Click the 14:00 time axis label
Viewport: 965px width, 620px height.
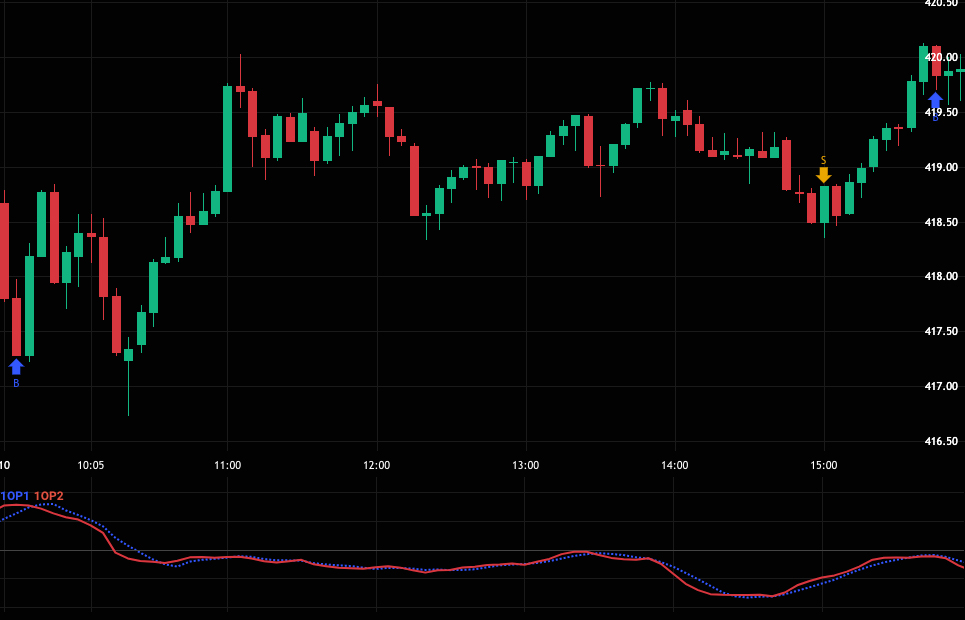(x=675, y=465)
